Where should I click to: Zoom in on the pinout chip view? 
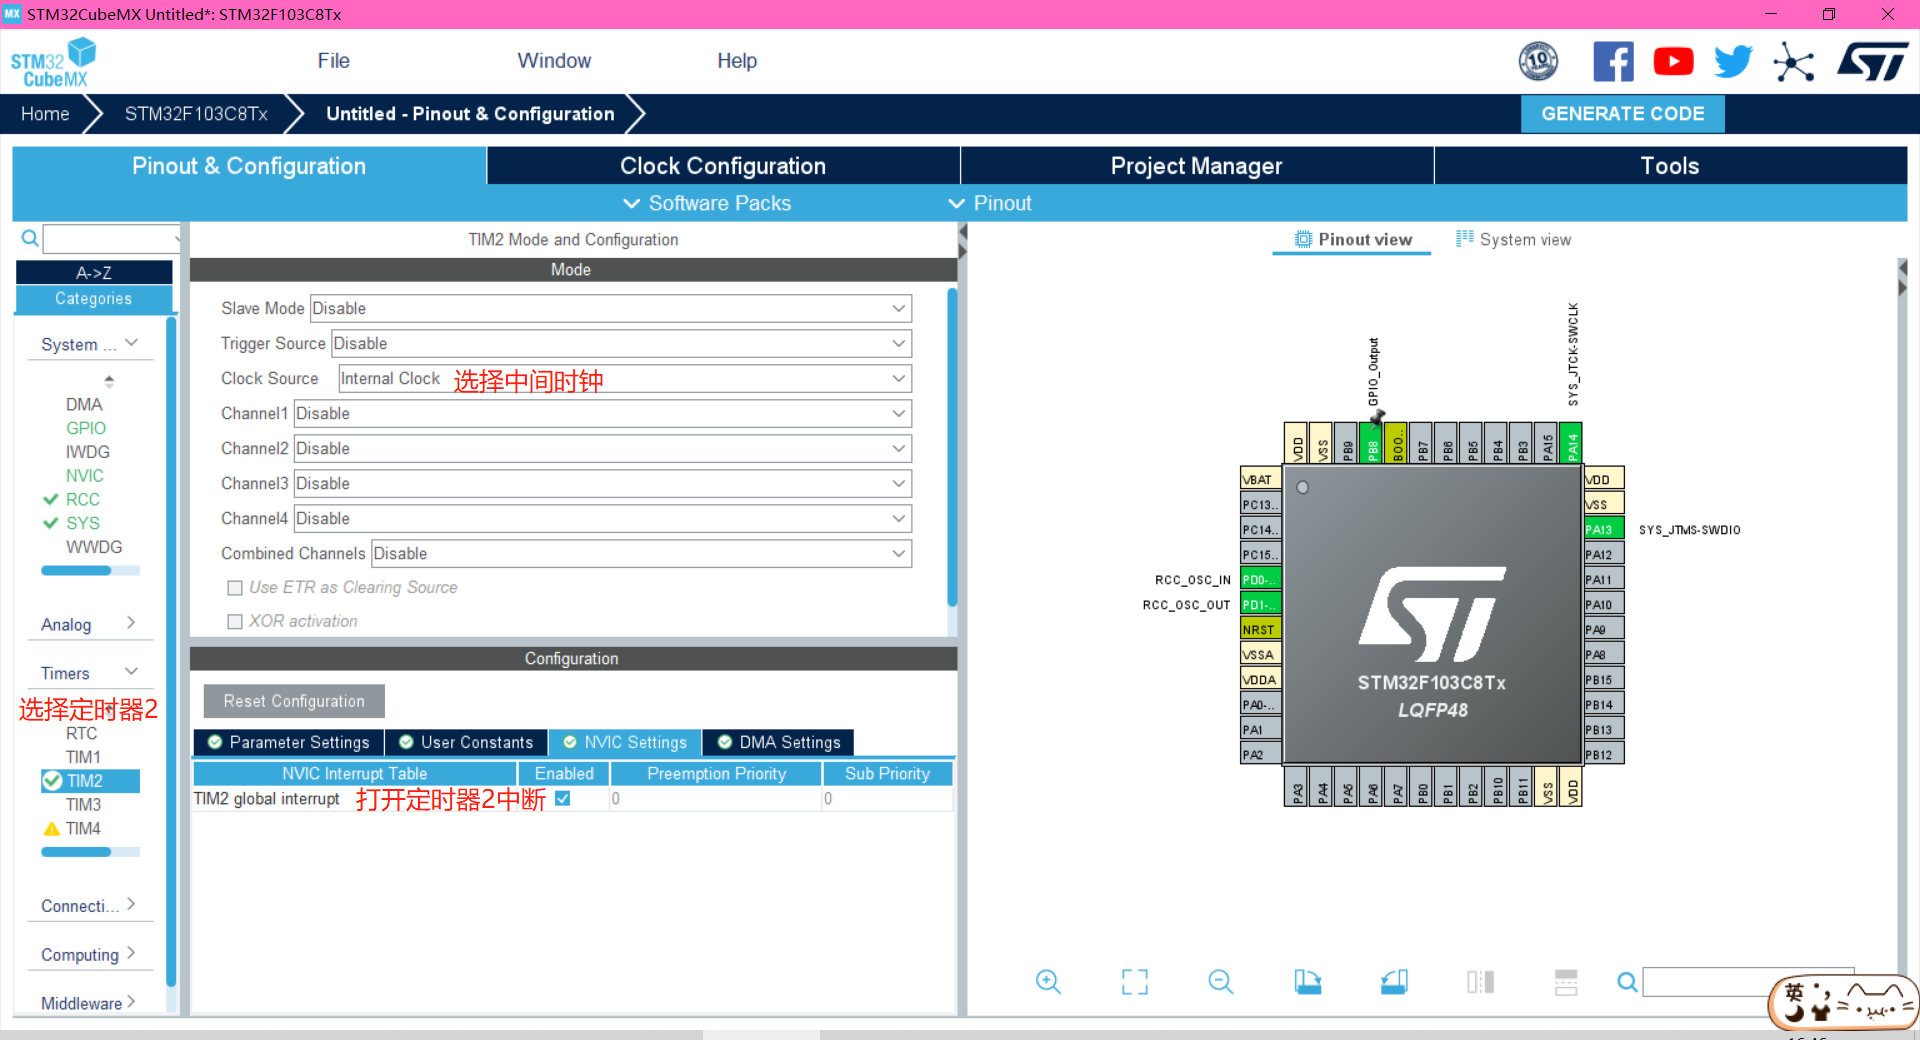click(1048, 982)
